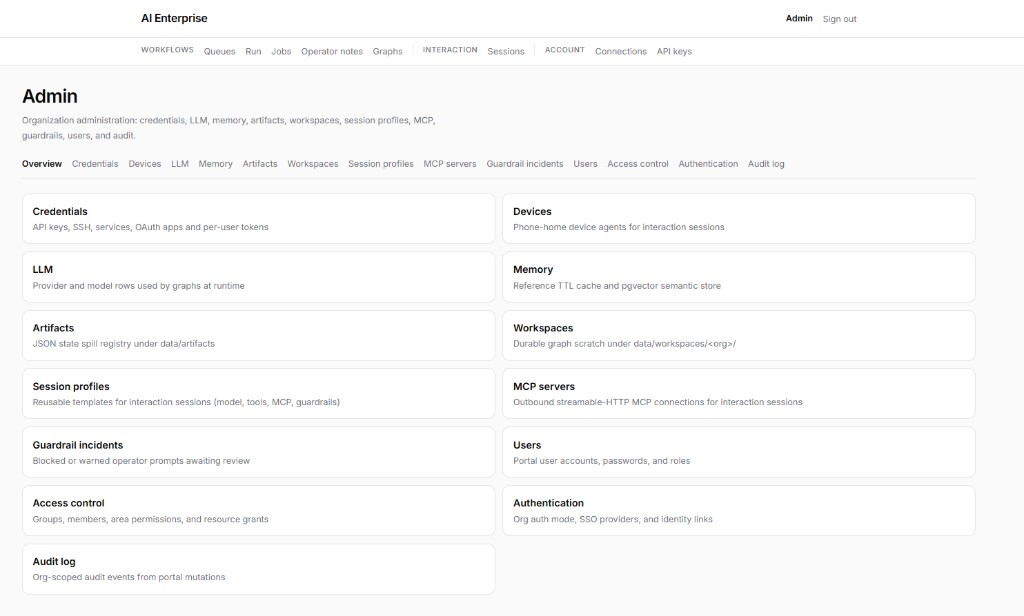Open API keys in the top navigation
1024x616 pixels.
pyautogui.click(x=674, y=51)
